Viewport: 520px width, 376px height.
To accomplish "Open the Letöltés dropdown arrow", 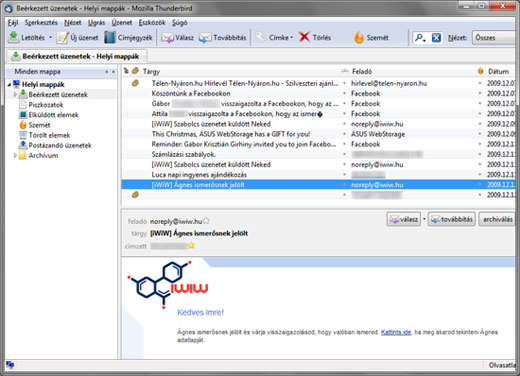I will click(x=50, y=38).
